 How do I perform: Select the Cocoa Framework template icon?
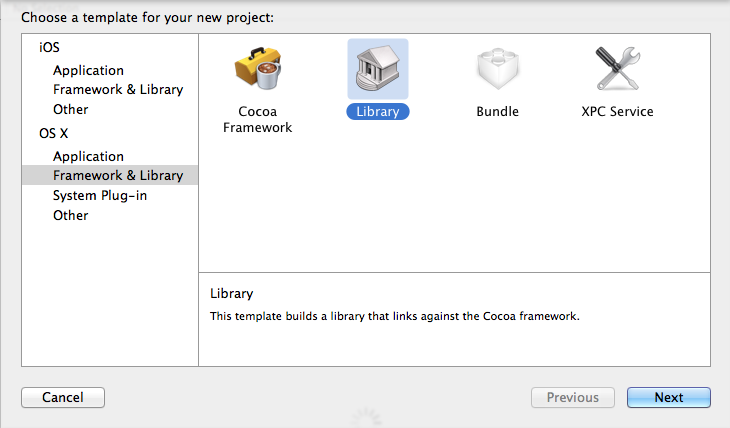[x=257, y=68]
